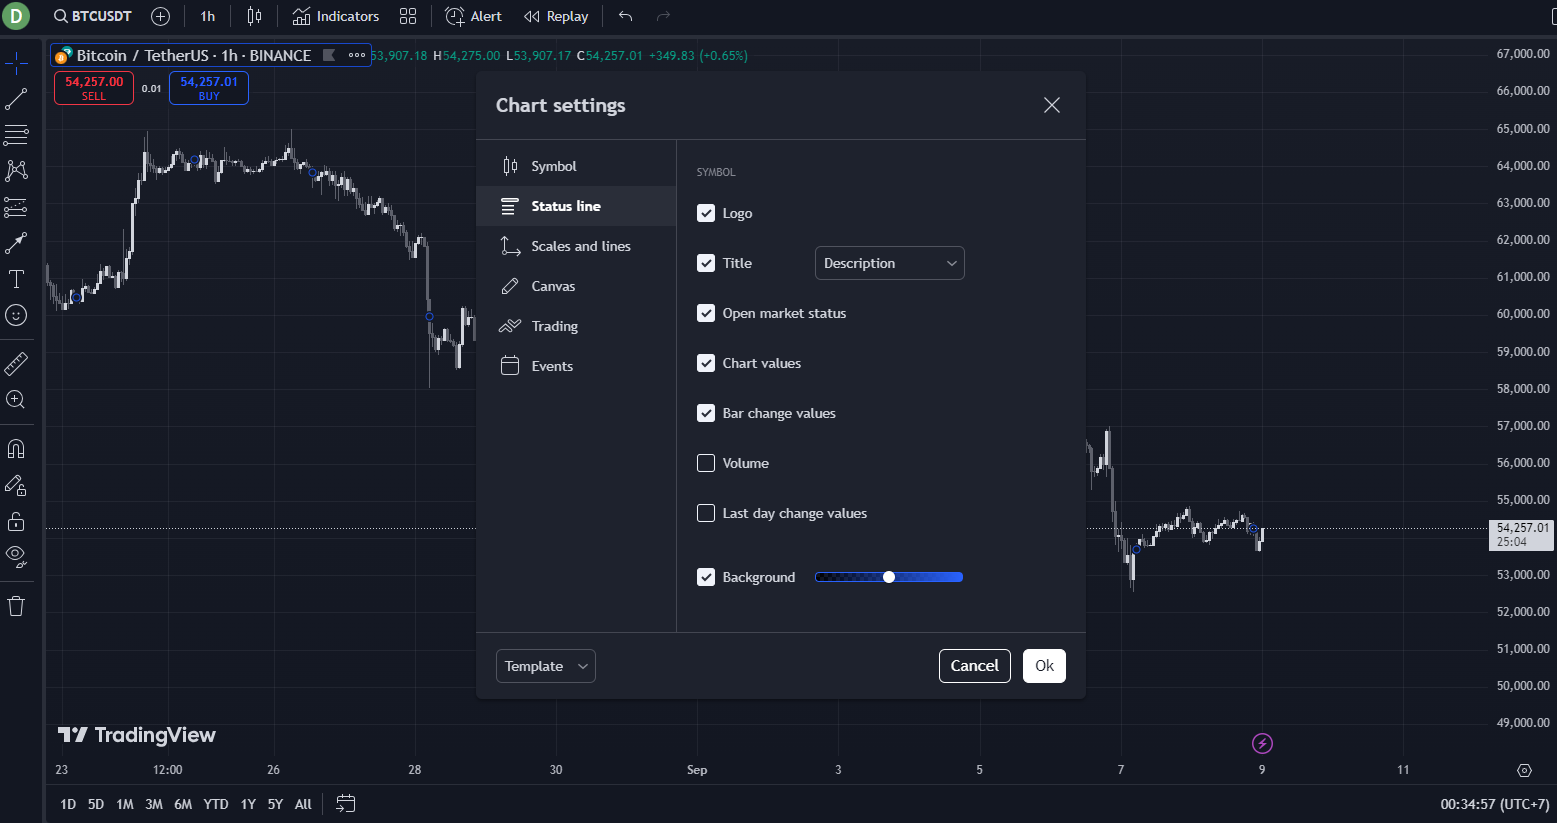Select the brush drawing tool
This screenshot has width=1557, height=823.
click(16, 243)
